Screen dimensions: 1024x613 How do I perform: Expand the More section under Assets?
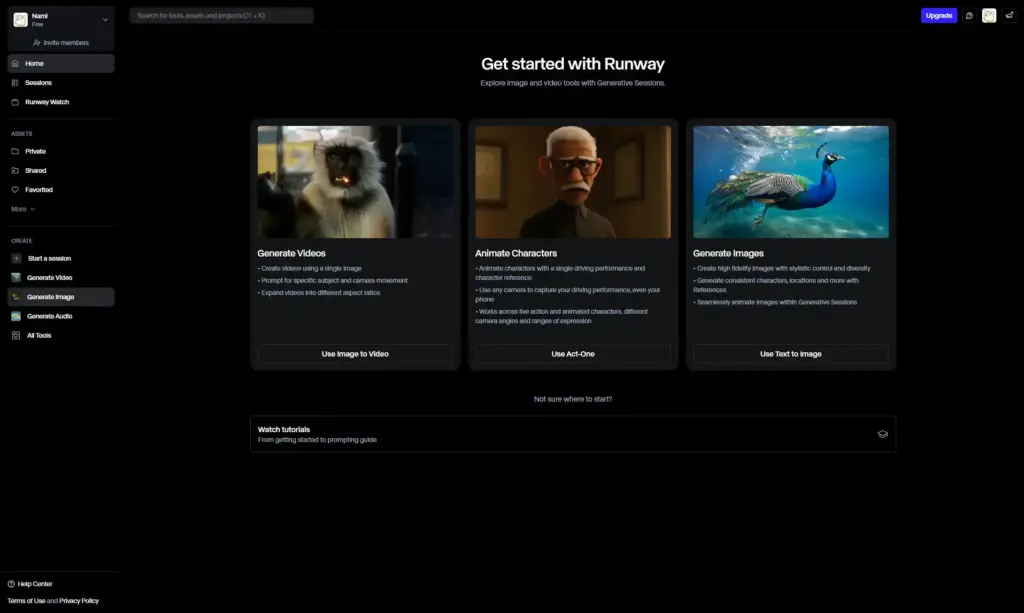pos(23,209)
